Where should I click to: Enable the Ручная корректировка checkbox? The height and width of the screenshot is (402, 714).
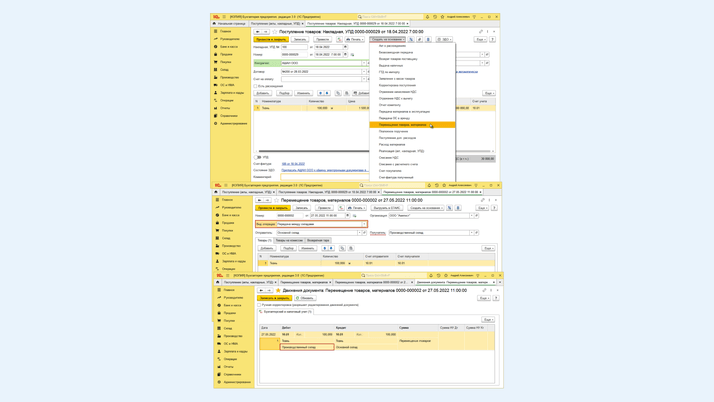click(258, 304)
